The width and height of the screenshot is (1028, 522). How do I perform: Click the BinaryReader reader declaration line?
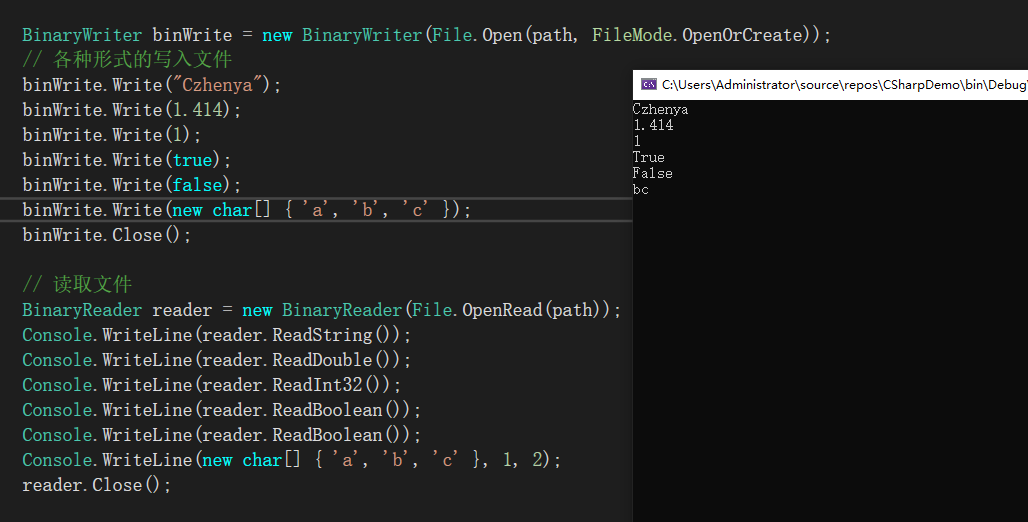(321, 310)
